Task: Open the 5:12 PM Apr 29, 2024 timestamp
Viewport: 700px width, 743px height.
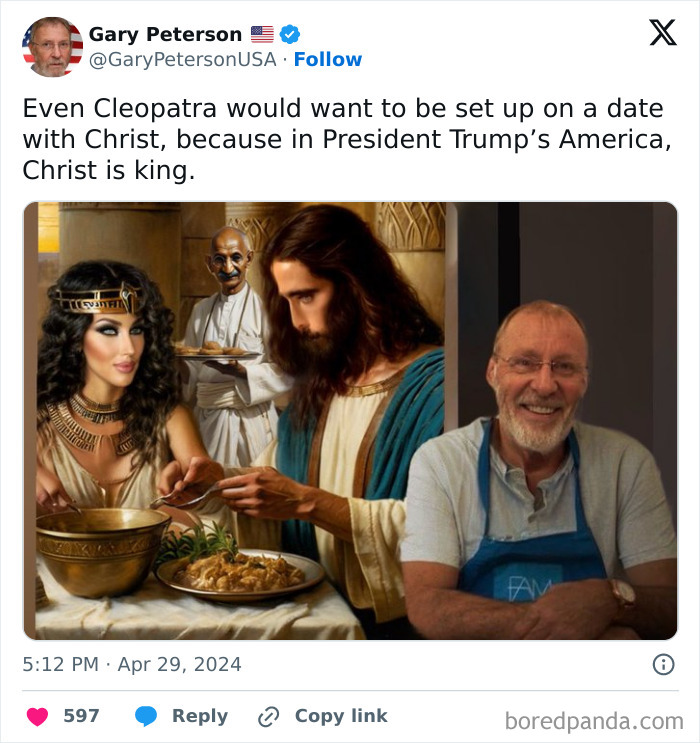Action: [132, 664]
